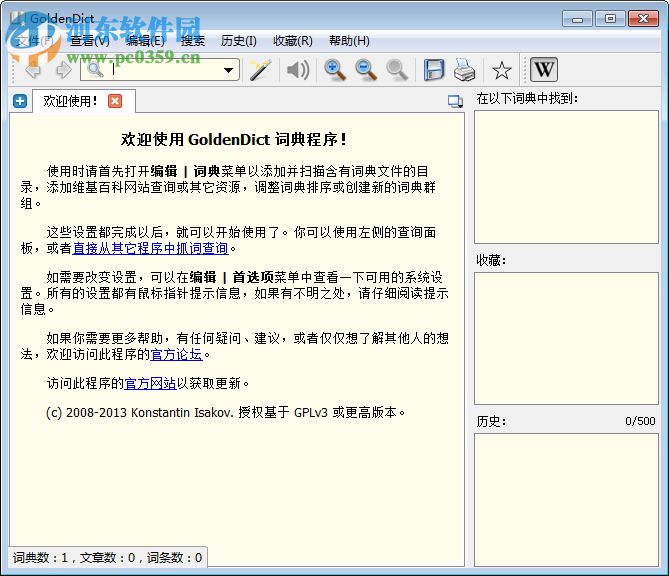Open the 帮助(H) menu
This screenshot has height=576, width=669.
(x=349, y=41)
